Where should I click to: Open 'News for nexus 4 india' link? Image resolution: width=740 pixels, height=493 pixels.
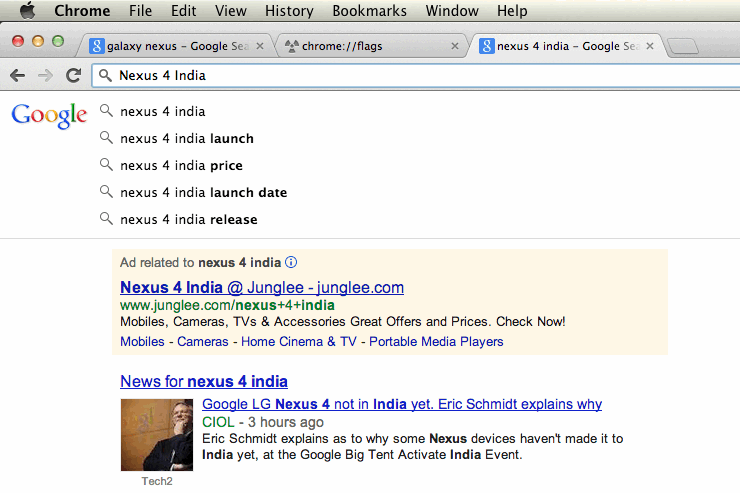[204, 381]
